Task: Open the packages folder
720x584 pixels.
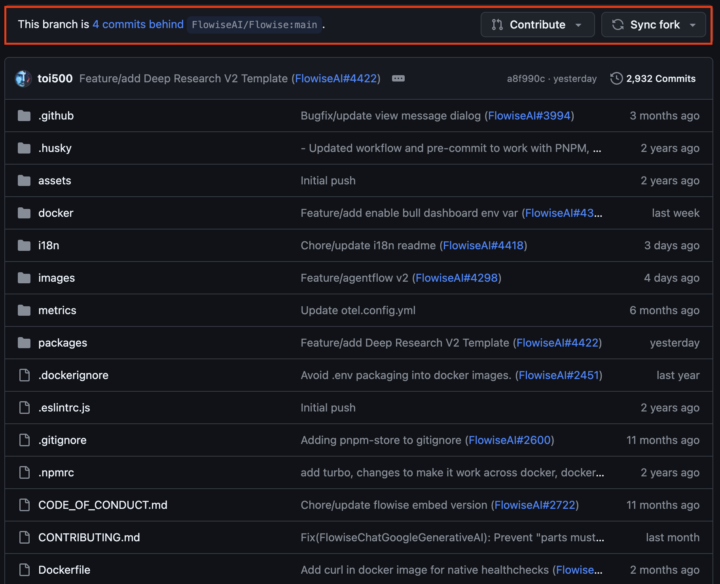Action: (x=62, y=343)
